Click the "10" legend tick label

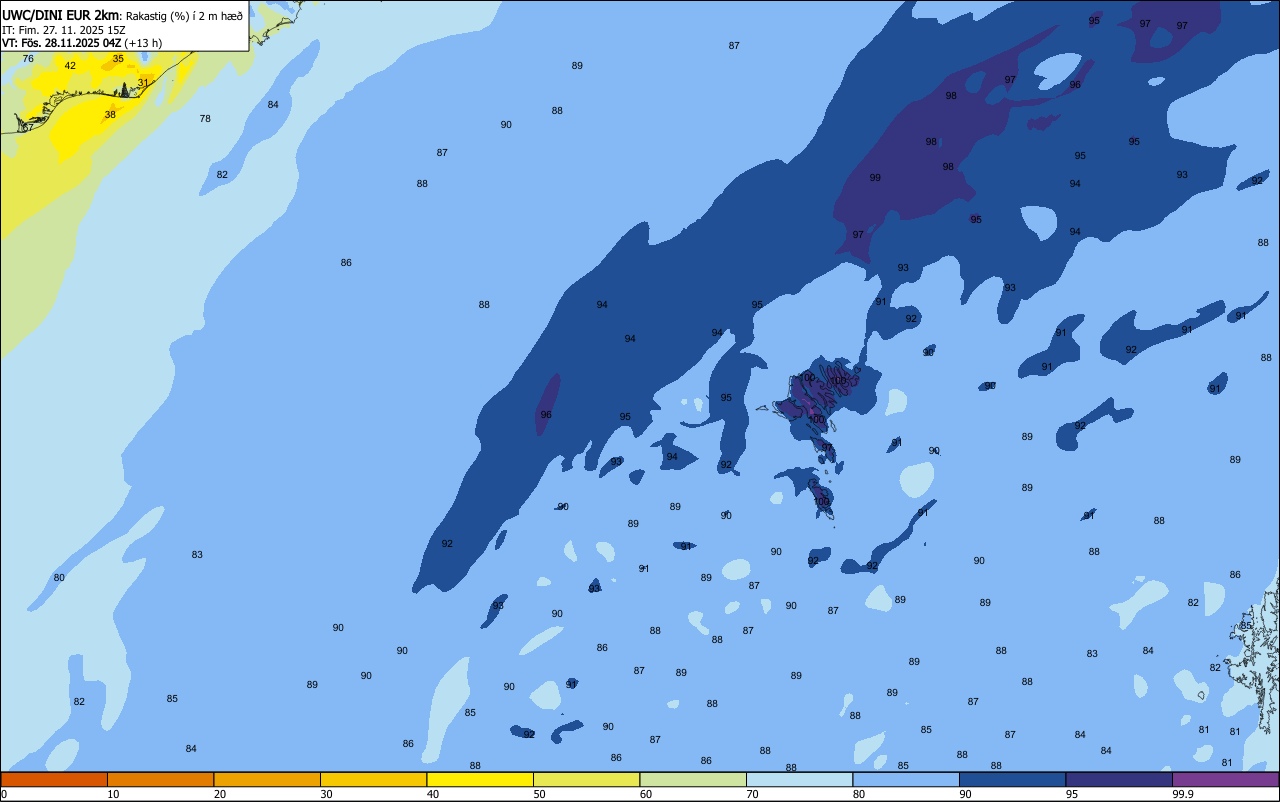(x=113, y=794)
